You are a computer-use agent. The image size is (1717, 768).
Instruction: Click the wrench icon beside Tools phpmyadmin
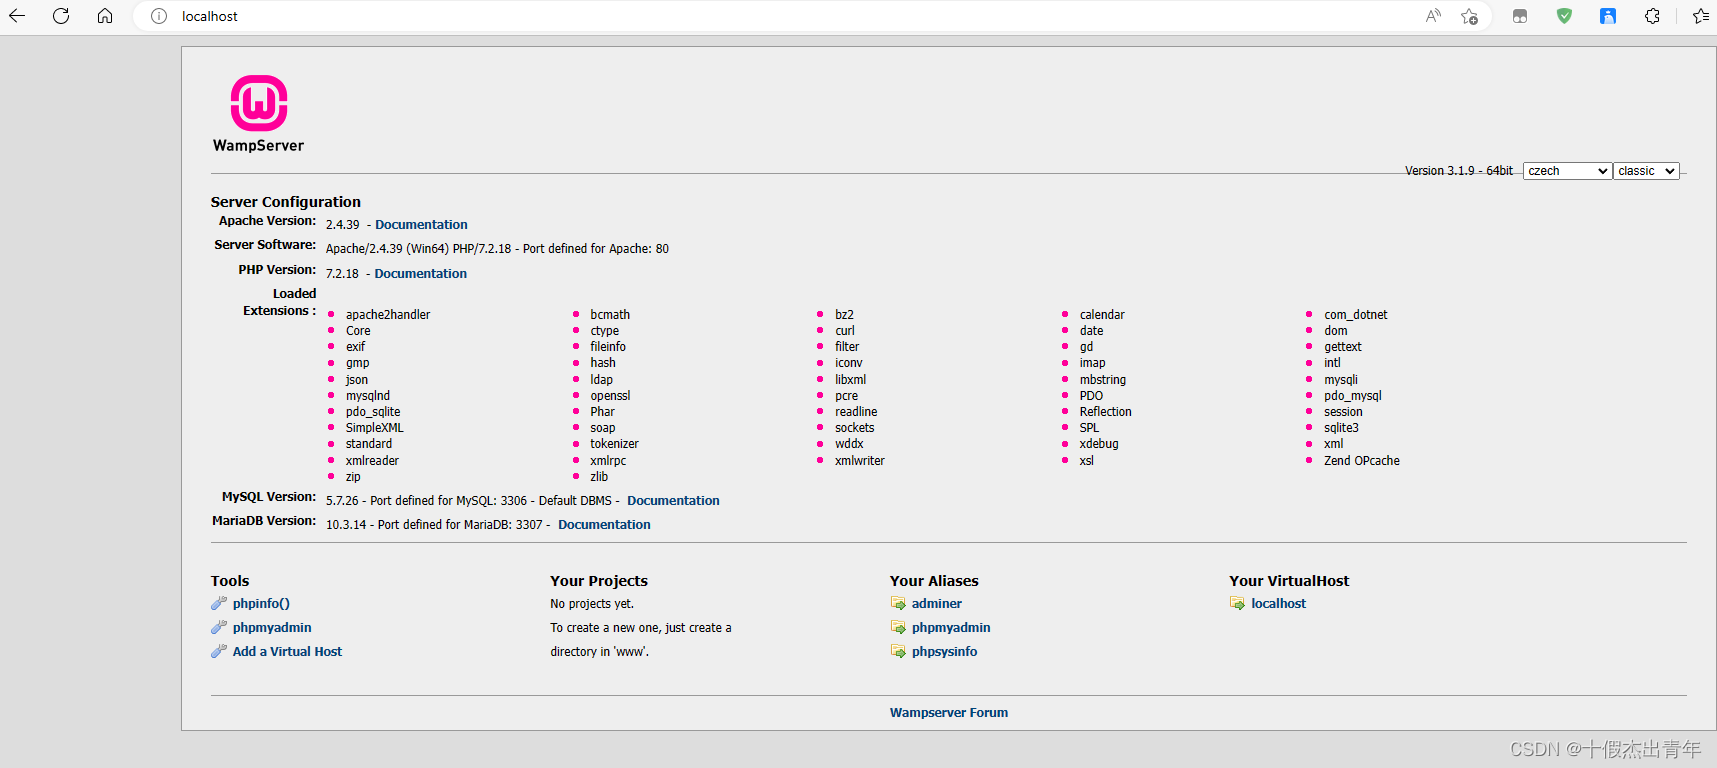click(x=219, y=627)
